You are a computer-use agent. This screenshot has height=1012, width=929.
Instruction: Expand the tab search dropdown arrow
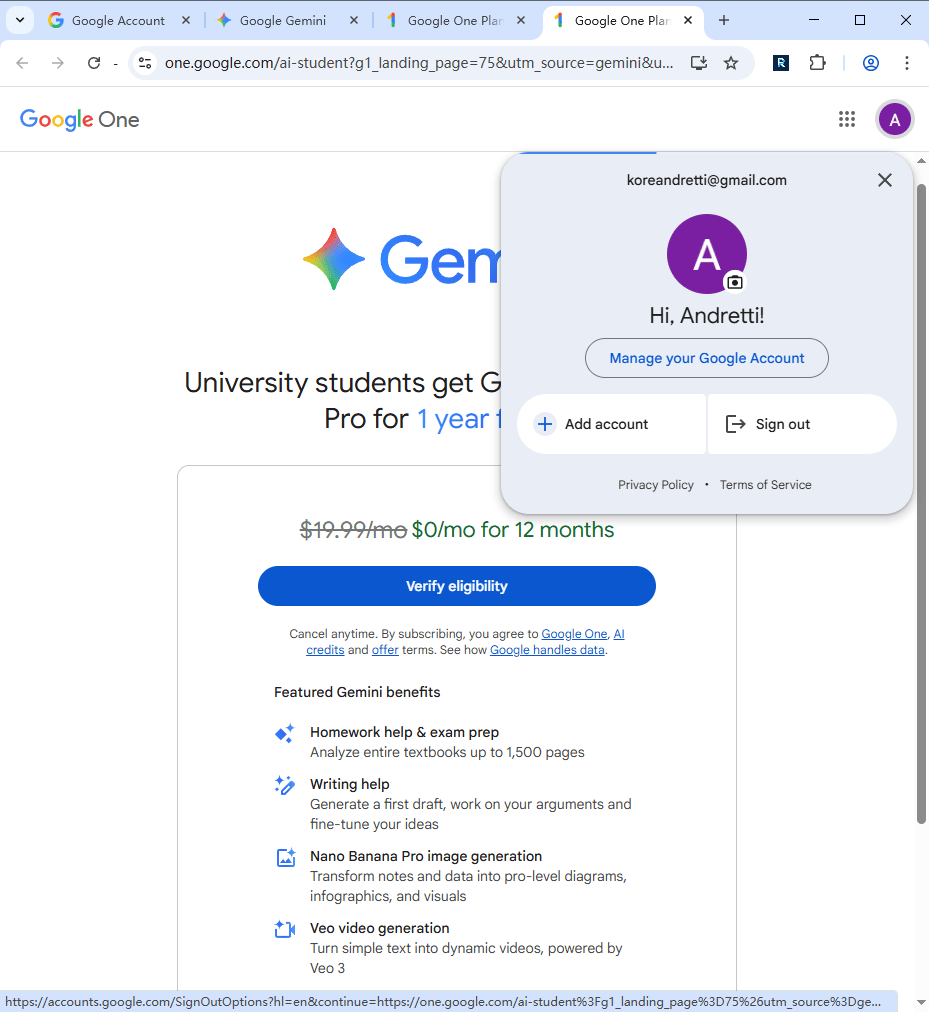[19, 20]
